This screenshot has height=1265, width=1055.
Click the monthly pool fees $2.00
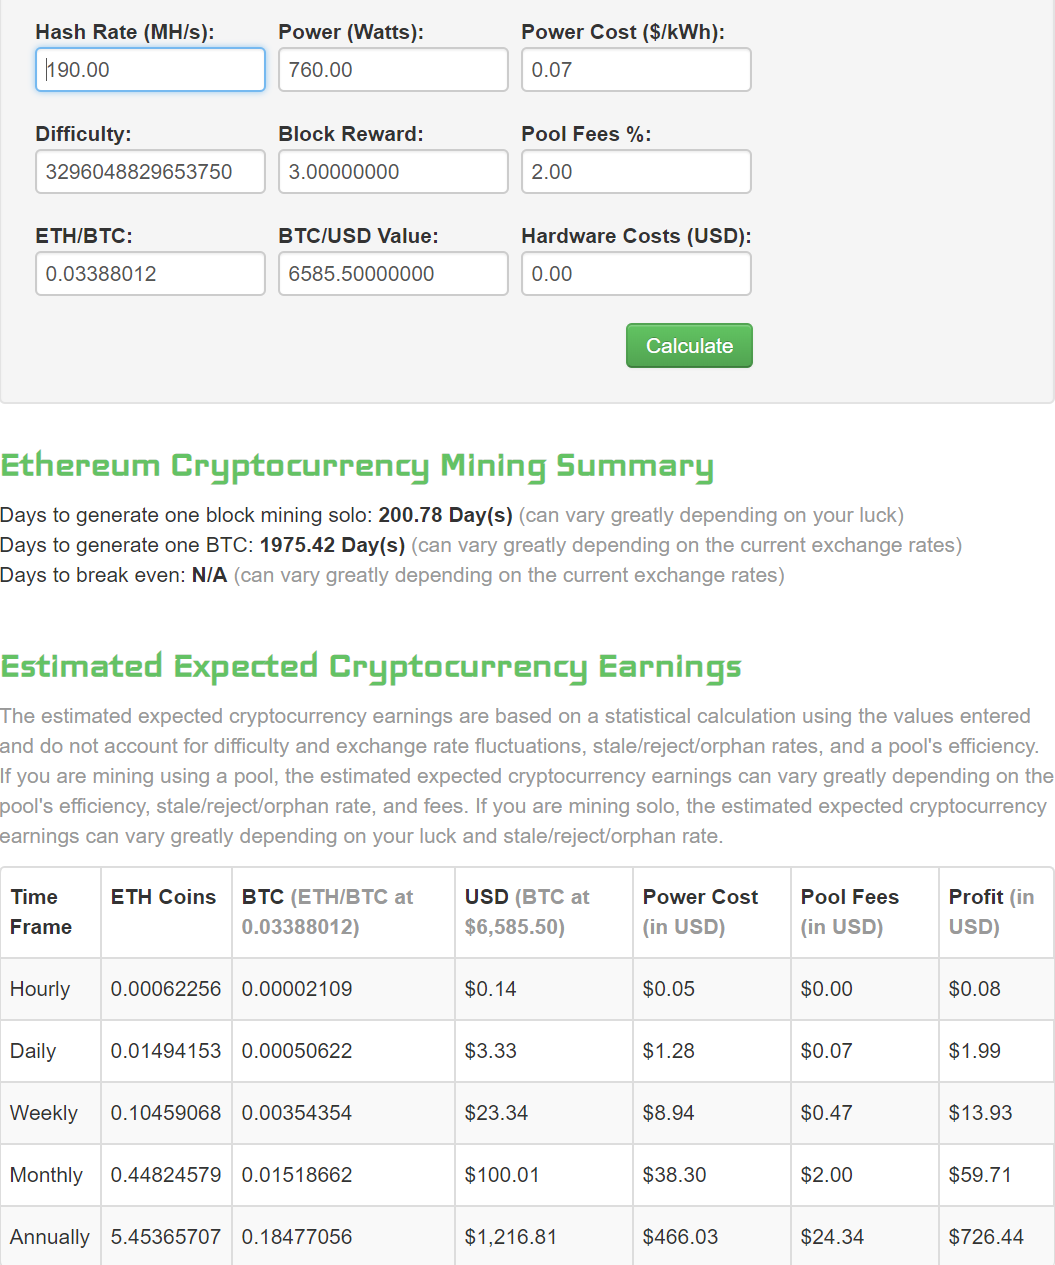(x=827, y=1175)
